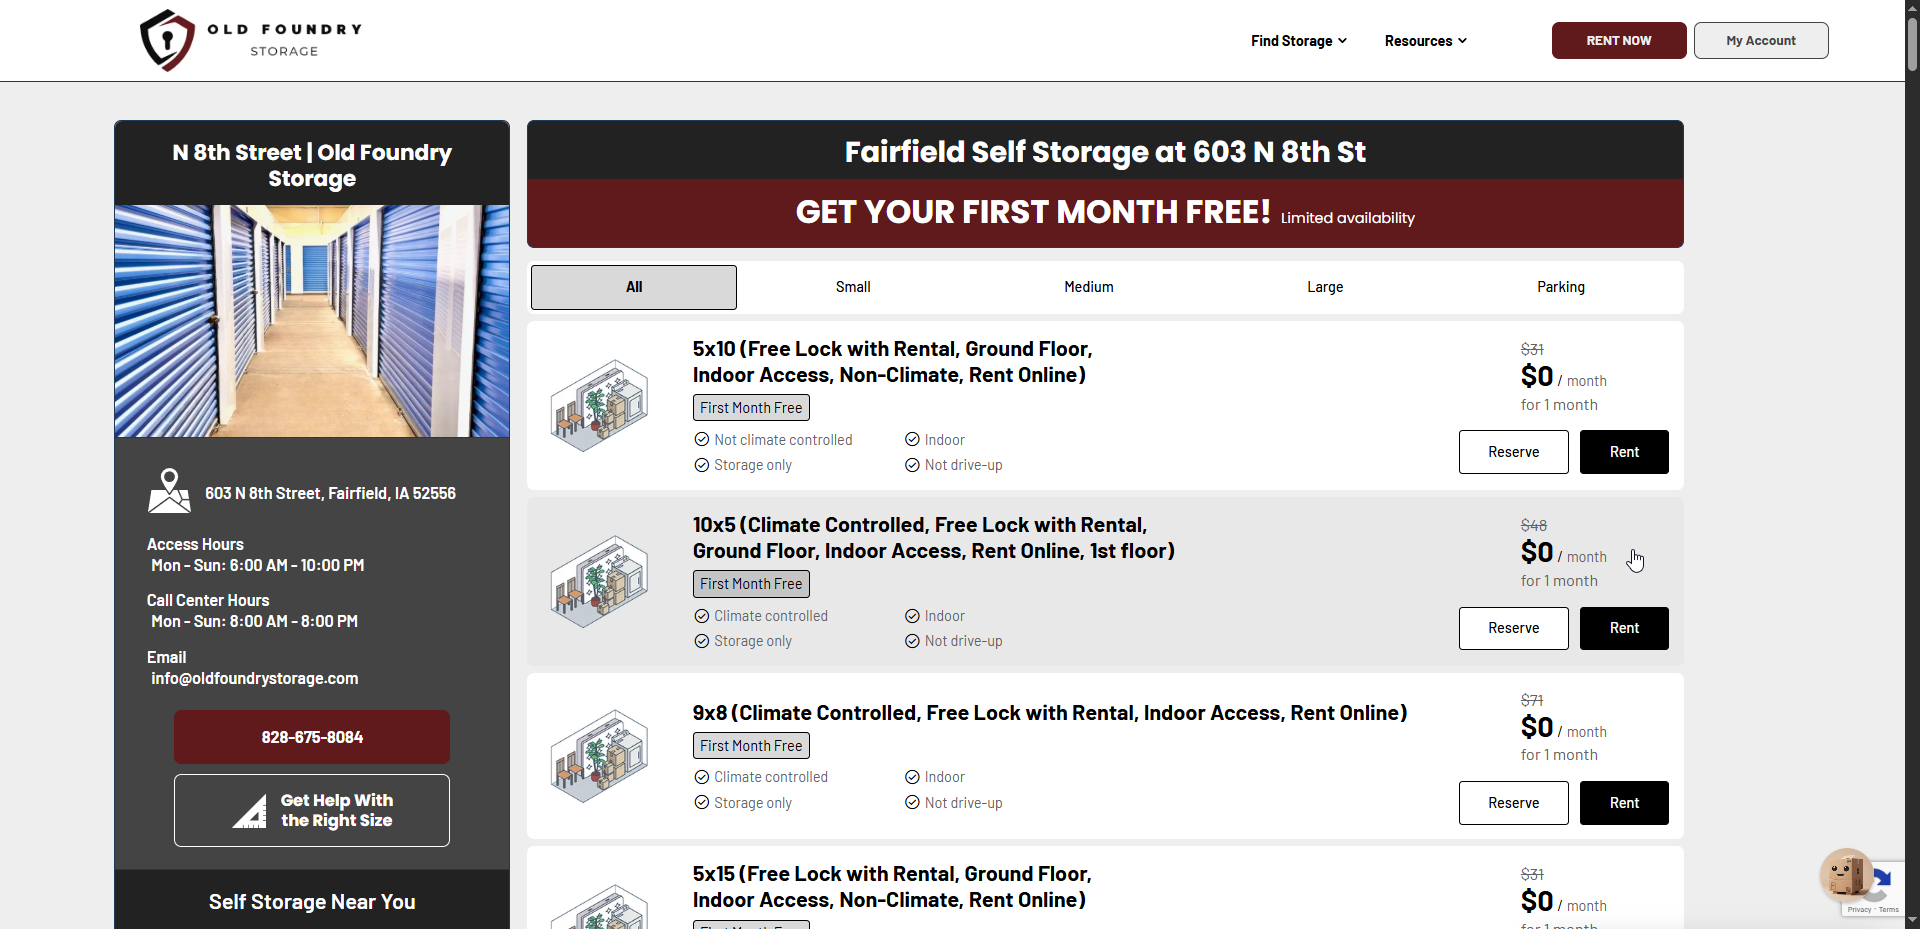Click Get Help With the Right Size

312,811
